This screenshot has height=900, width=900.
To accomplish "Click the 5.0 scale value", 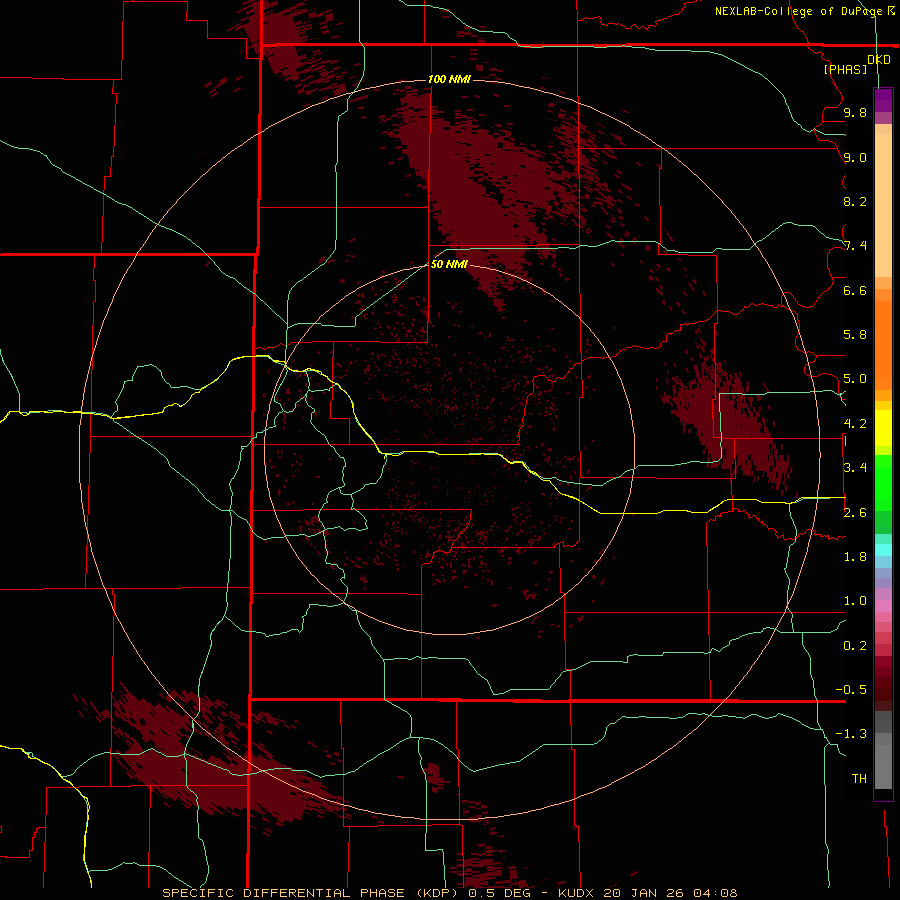I will (x=855, y=379).
